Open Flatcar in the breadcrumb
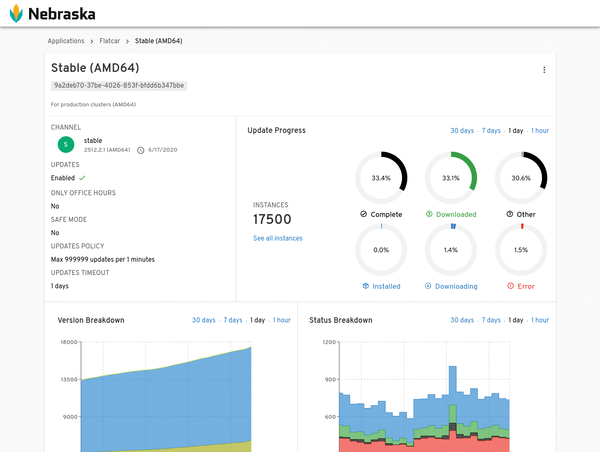Image resolution: width=600 pixels, height=452 pixels. [x=109, y=41]
